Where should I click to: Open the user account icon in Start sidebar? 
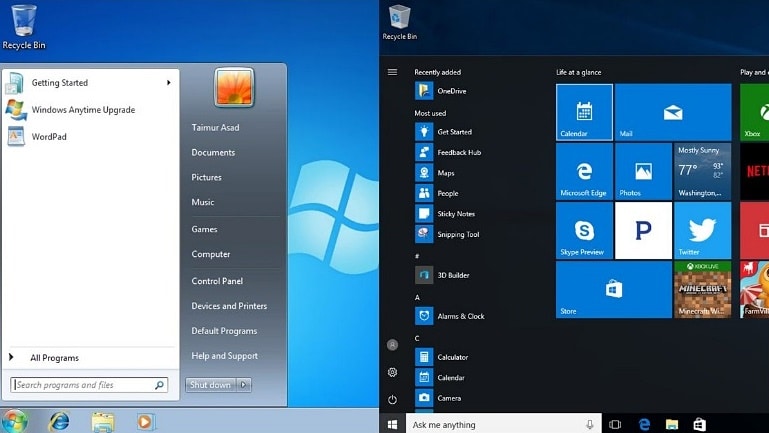tap(392, 345)
